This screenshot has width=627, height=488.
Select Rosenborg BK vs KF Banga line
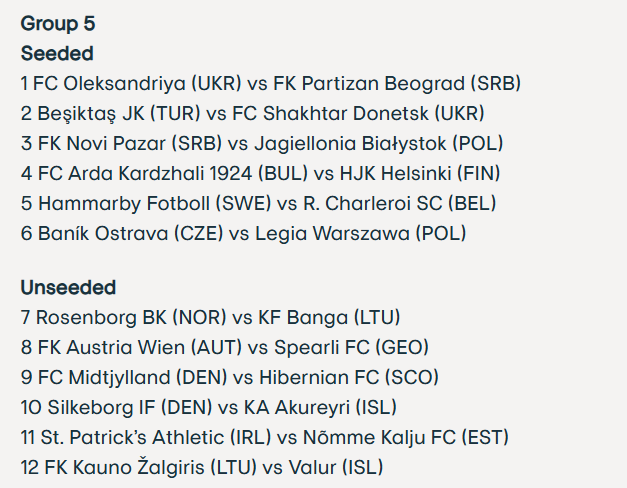(210, 318)
